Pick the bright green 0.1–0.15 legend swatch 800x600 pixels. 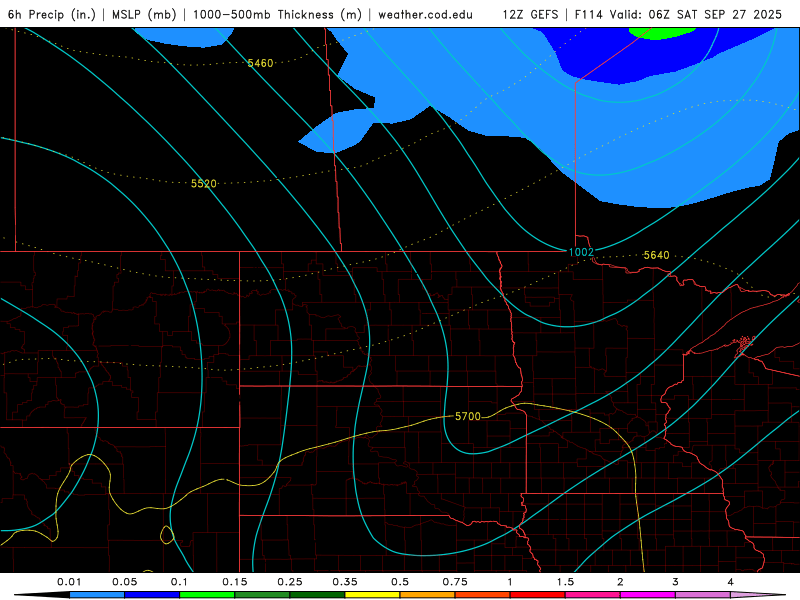pos(207,595)
